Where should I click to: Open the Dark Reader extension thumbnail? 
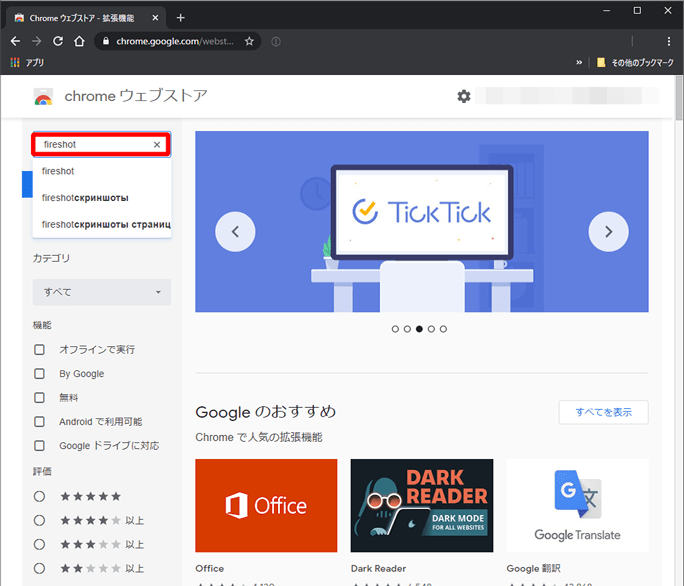pos(422,505)
